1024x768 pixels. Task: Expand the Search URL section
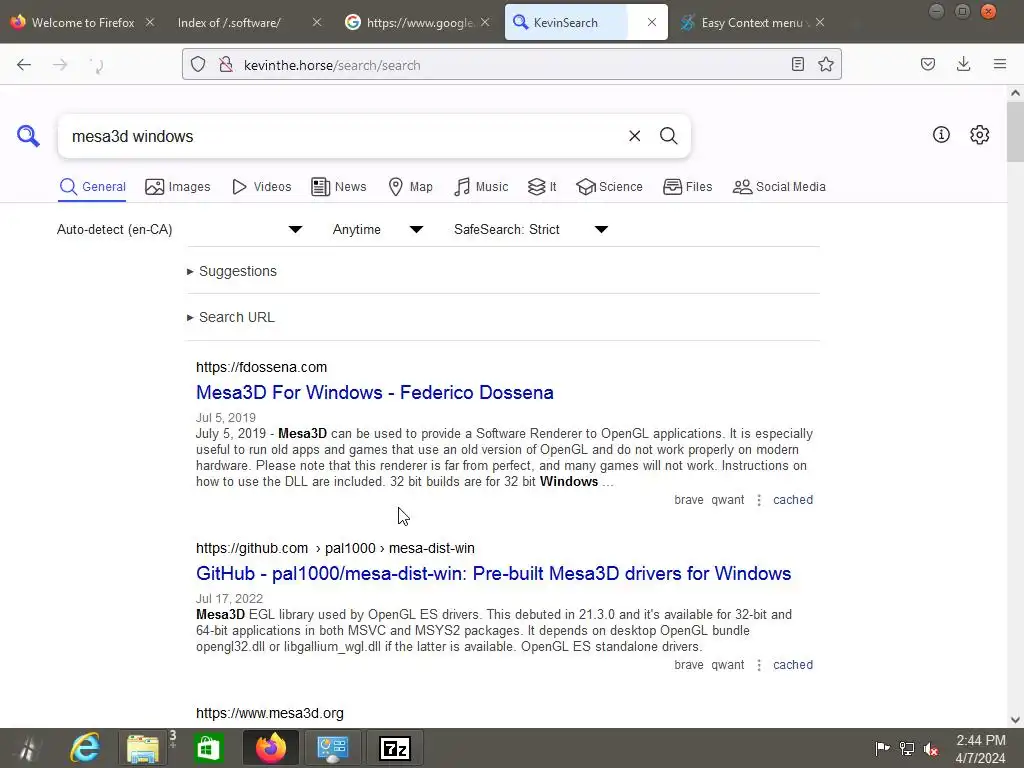[x=231, y=317]
